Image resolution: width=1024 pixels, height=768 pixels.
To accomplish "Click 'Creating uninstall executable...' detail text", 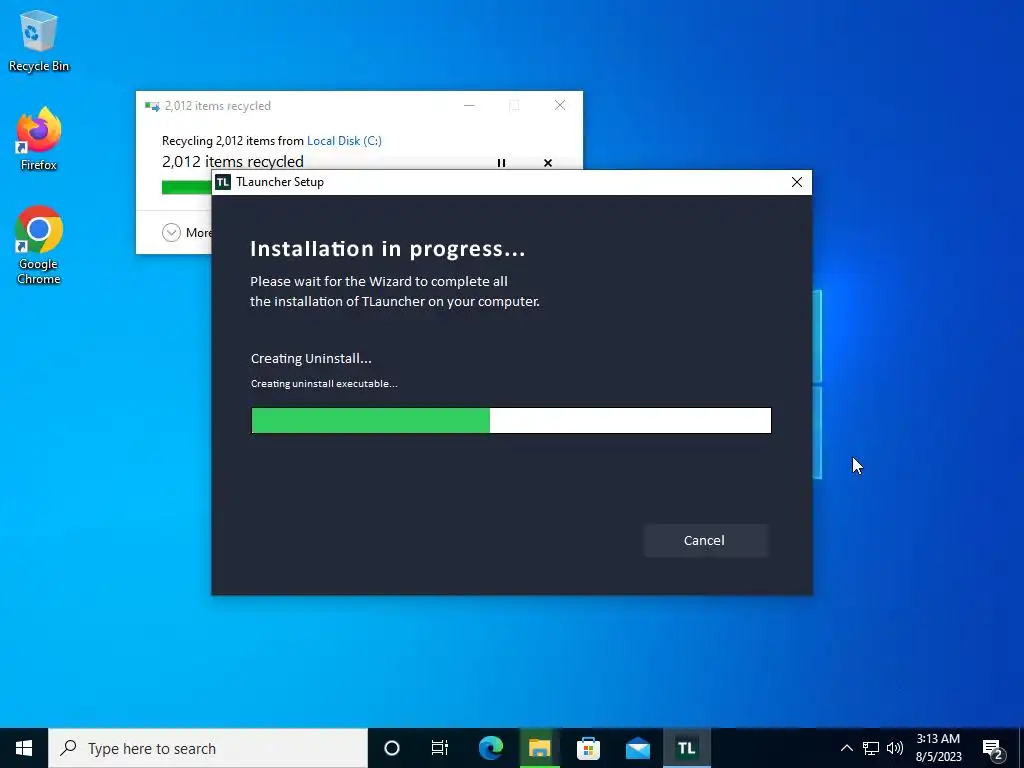I will (x=324, y=383).
